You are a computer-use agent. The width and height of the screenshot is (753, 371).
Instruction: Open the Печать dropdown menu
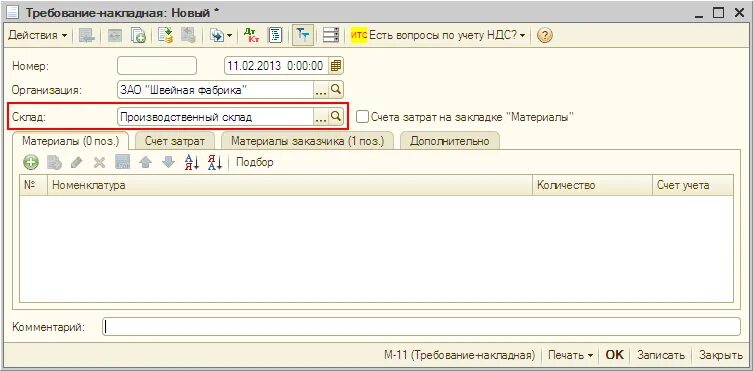[x=571, y=355]
